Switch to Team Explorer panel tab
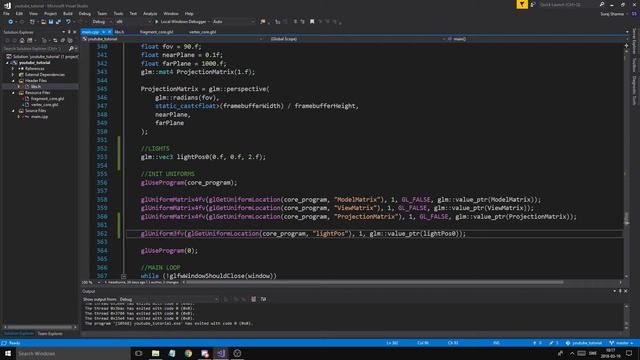 point(50,334)
